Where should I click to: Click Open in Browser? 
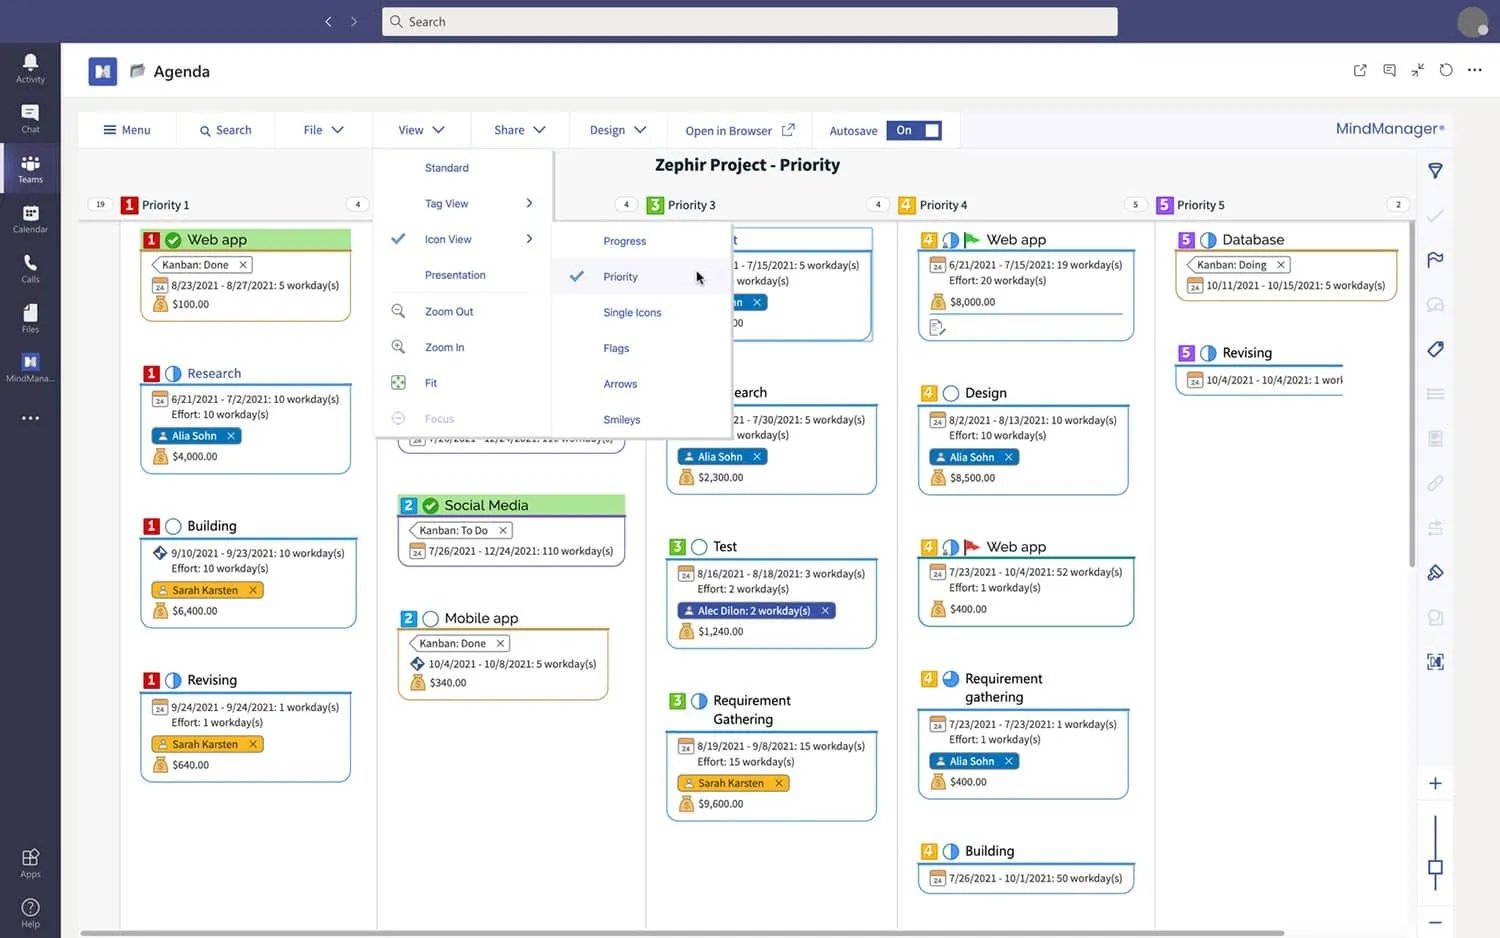coord(740,130)
